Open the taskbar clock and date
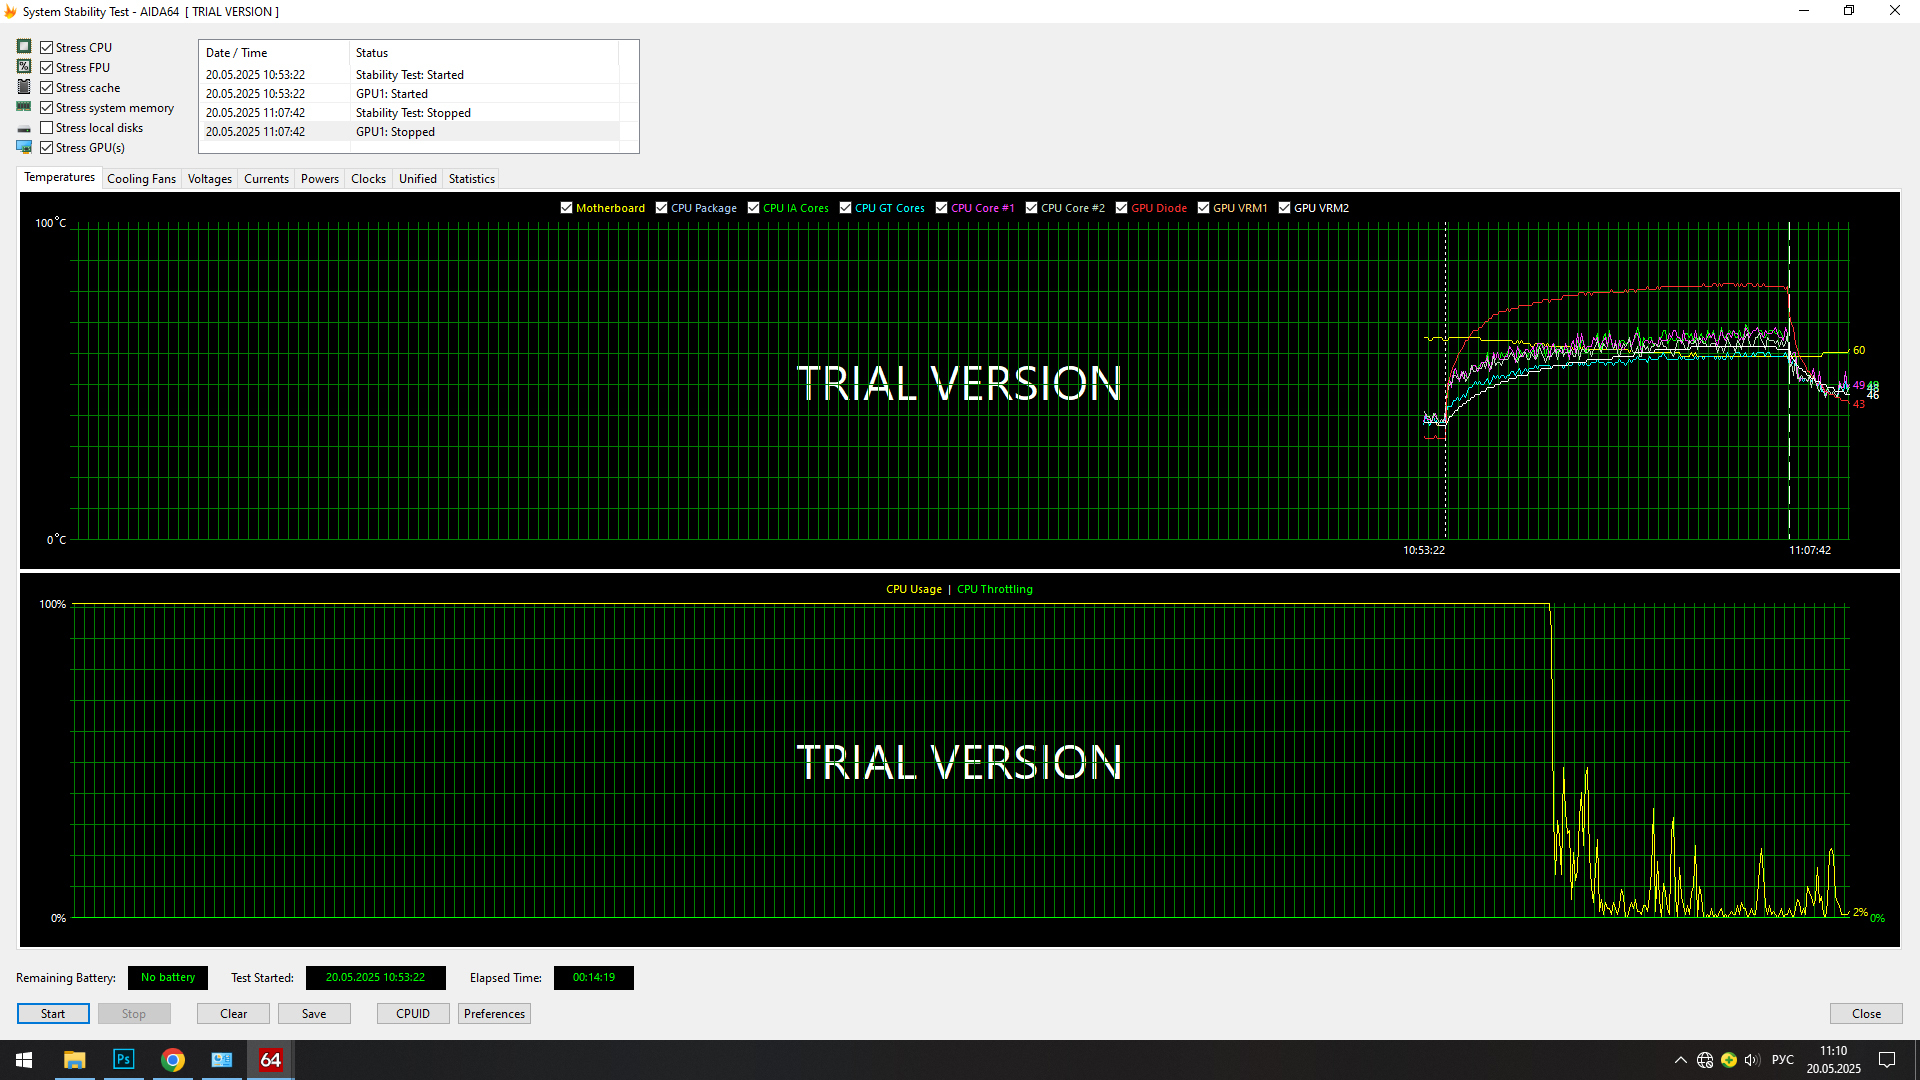Viewport: 1920px width, 1080px height. point(1834,1060)
